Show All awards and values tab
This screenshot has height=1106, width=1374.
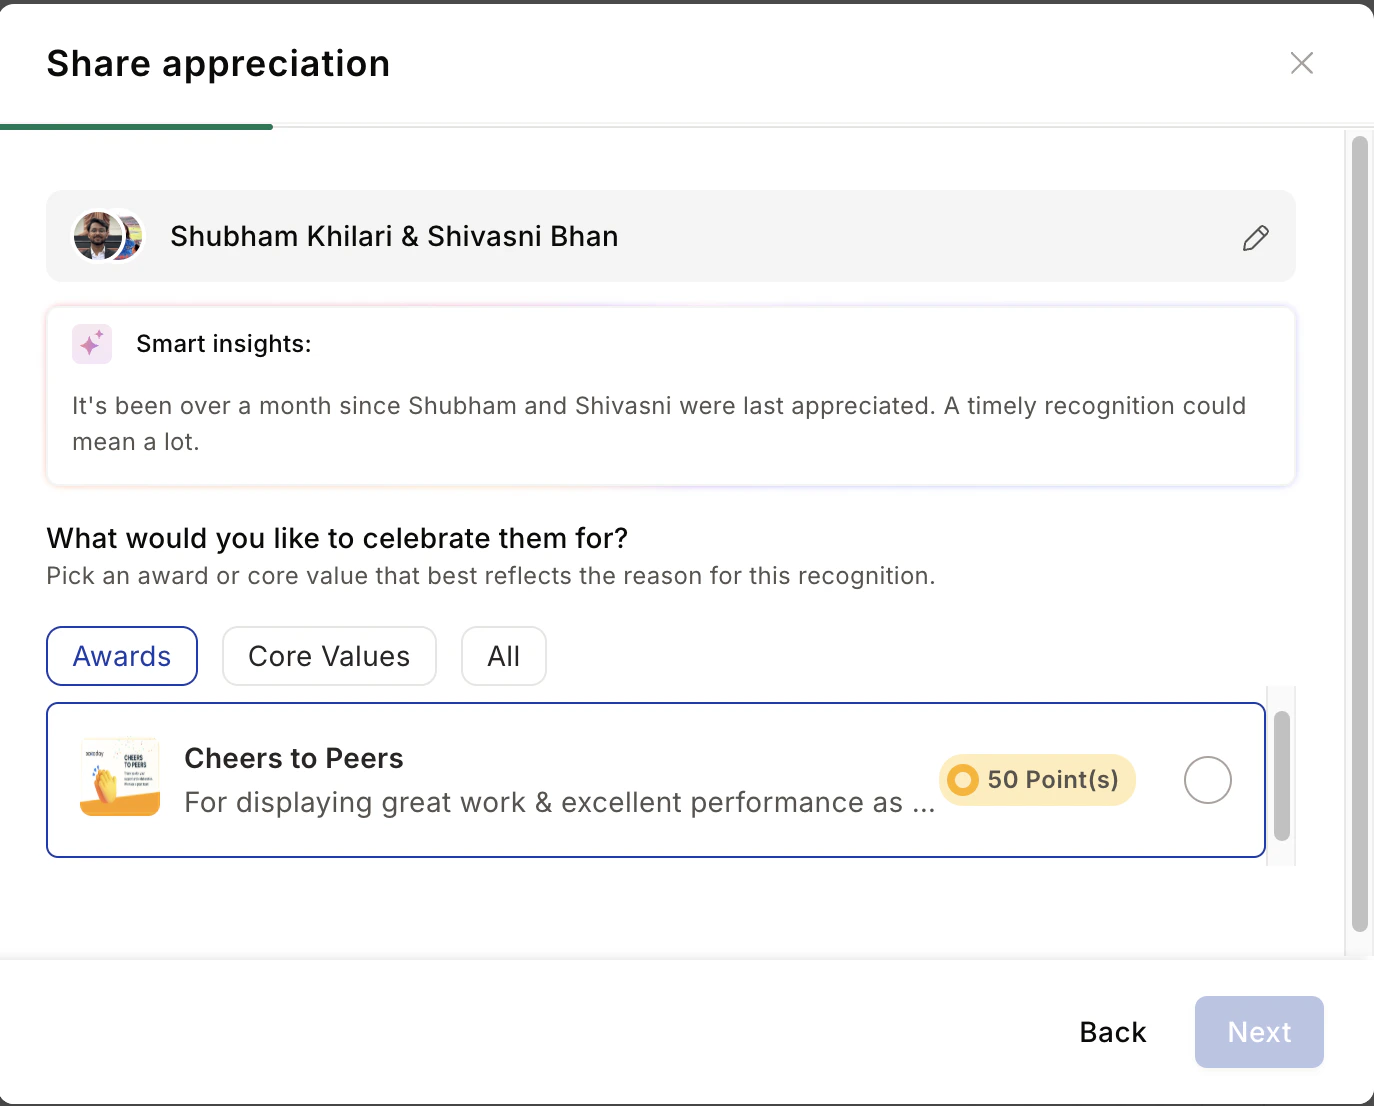click(504, 656)
